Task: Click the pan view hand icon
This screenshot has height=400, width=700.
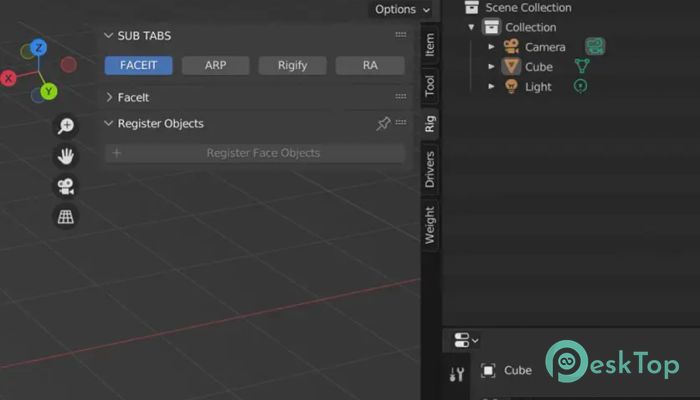Action: 66,156
